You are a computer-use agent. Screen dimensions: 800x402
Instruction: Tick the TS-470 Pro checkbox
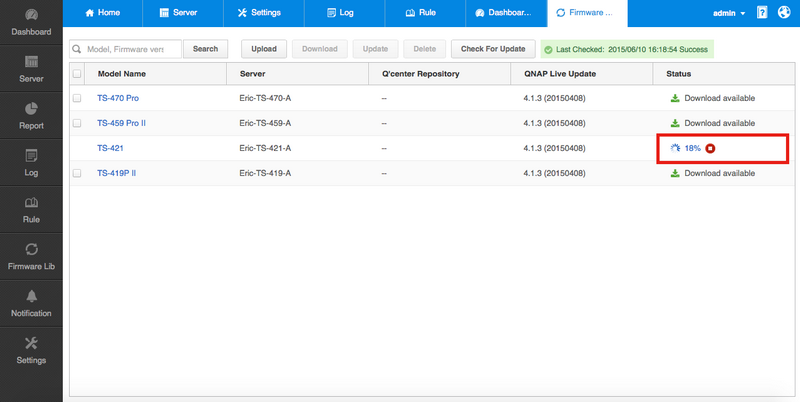pyautogui.click(x=77, y=98)
